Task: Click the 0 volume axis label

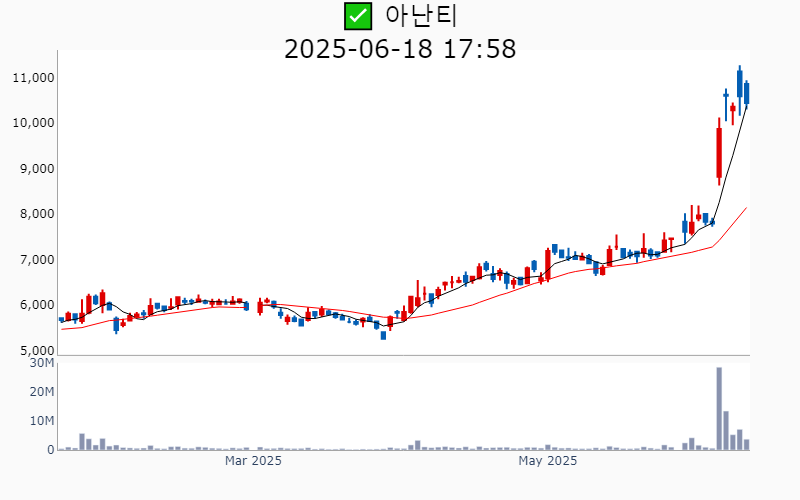Action: (x=51, y=450)
